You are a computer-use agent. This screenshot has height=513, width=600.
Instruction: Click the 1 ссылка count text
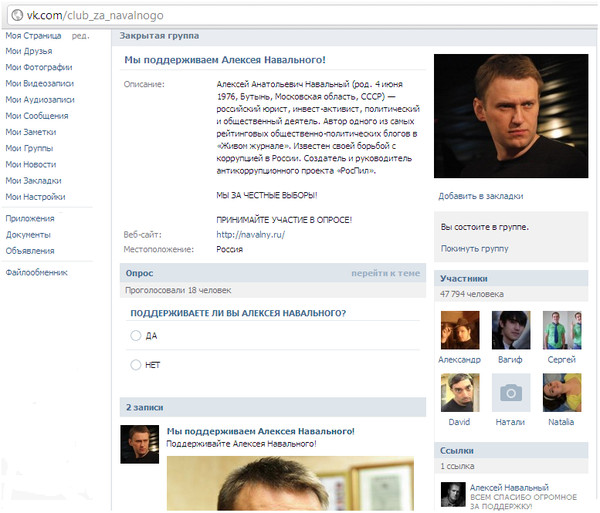click(x=457, y=466)
